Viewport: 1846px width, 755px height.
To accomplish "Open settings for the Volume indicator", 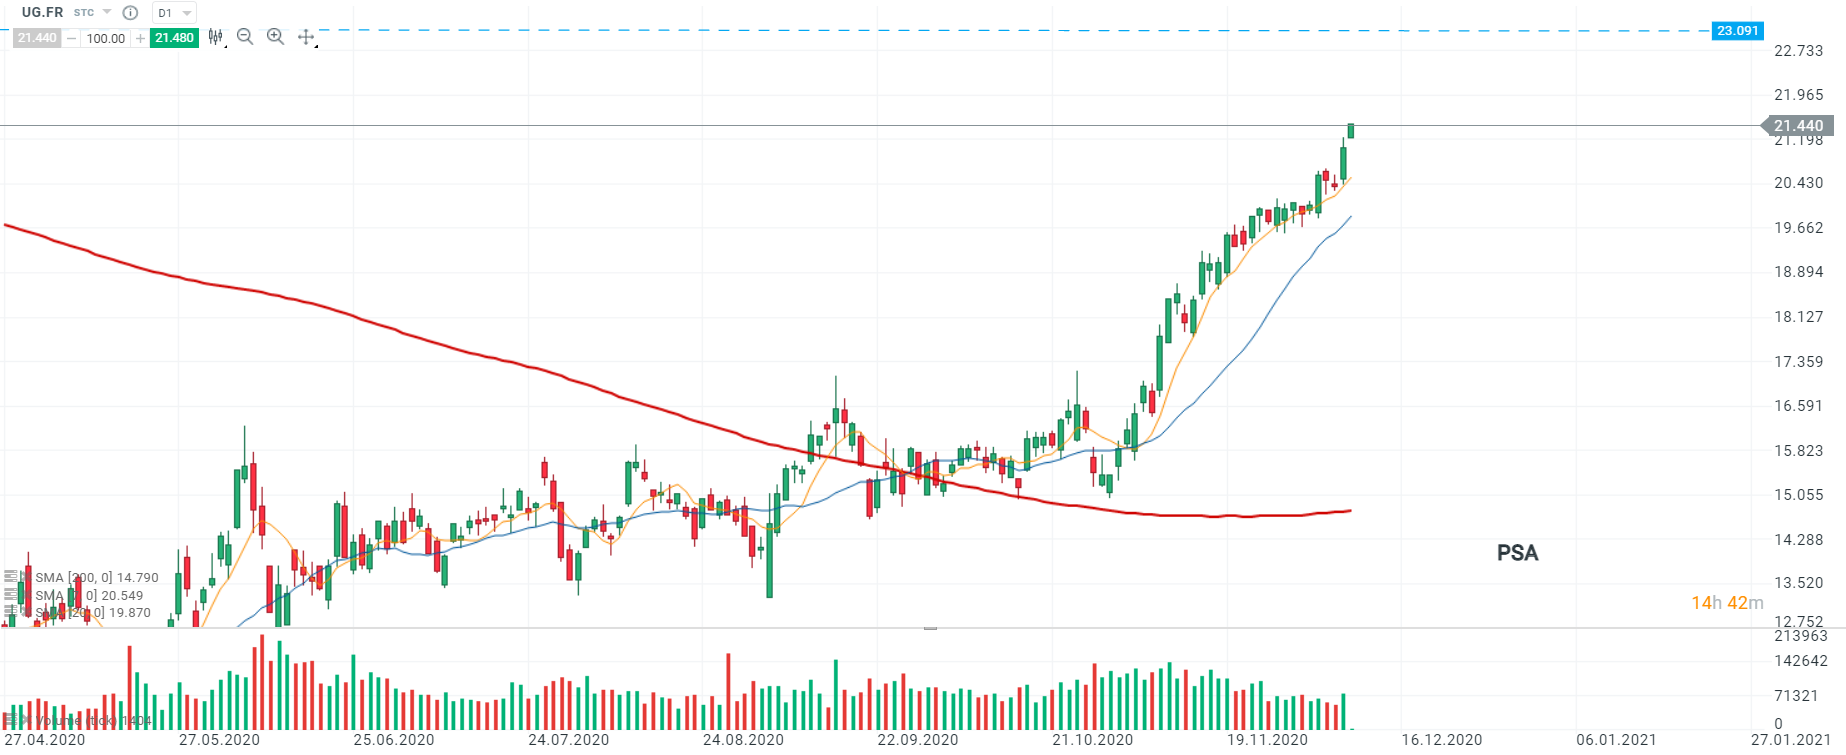I will (9, 720).
